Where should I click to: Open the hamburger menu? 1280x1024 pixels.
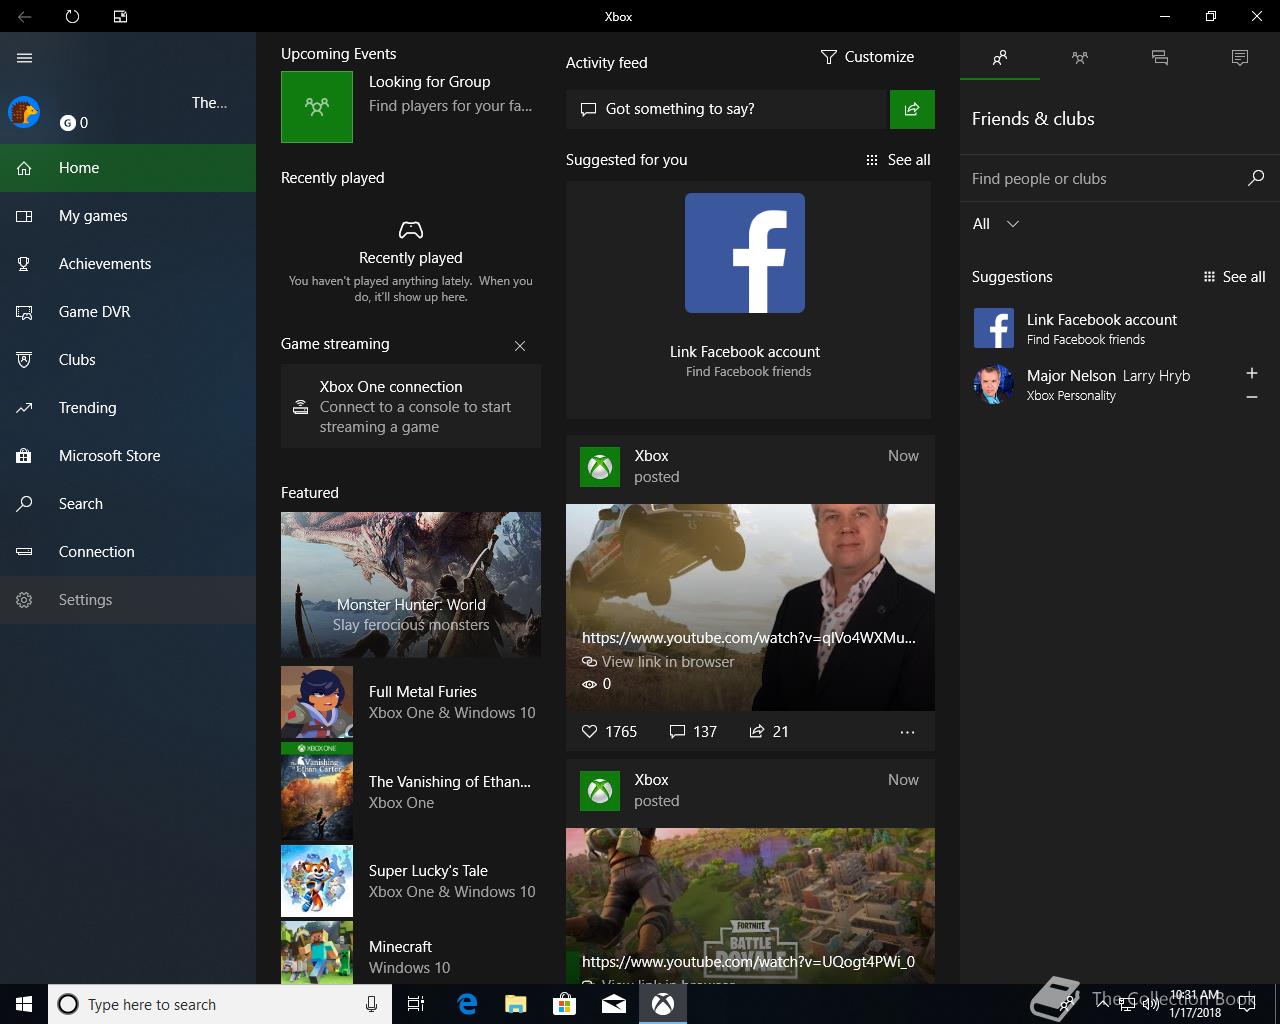(25, 58)
